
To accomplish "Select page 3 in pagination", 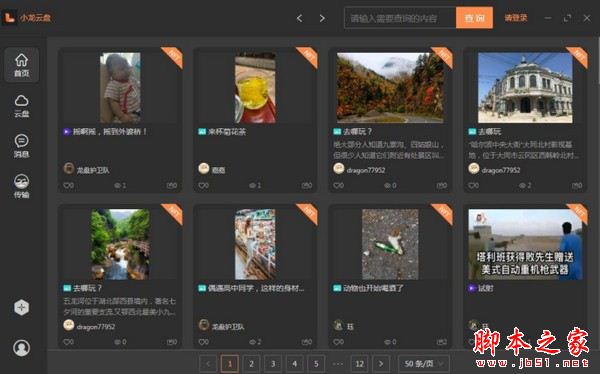I will (273, 364).
